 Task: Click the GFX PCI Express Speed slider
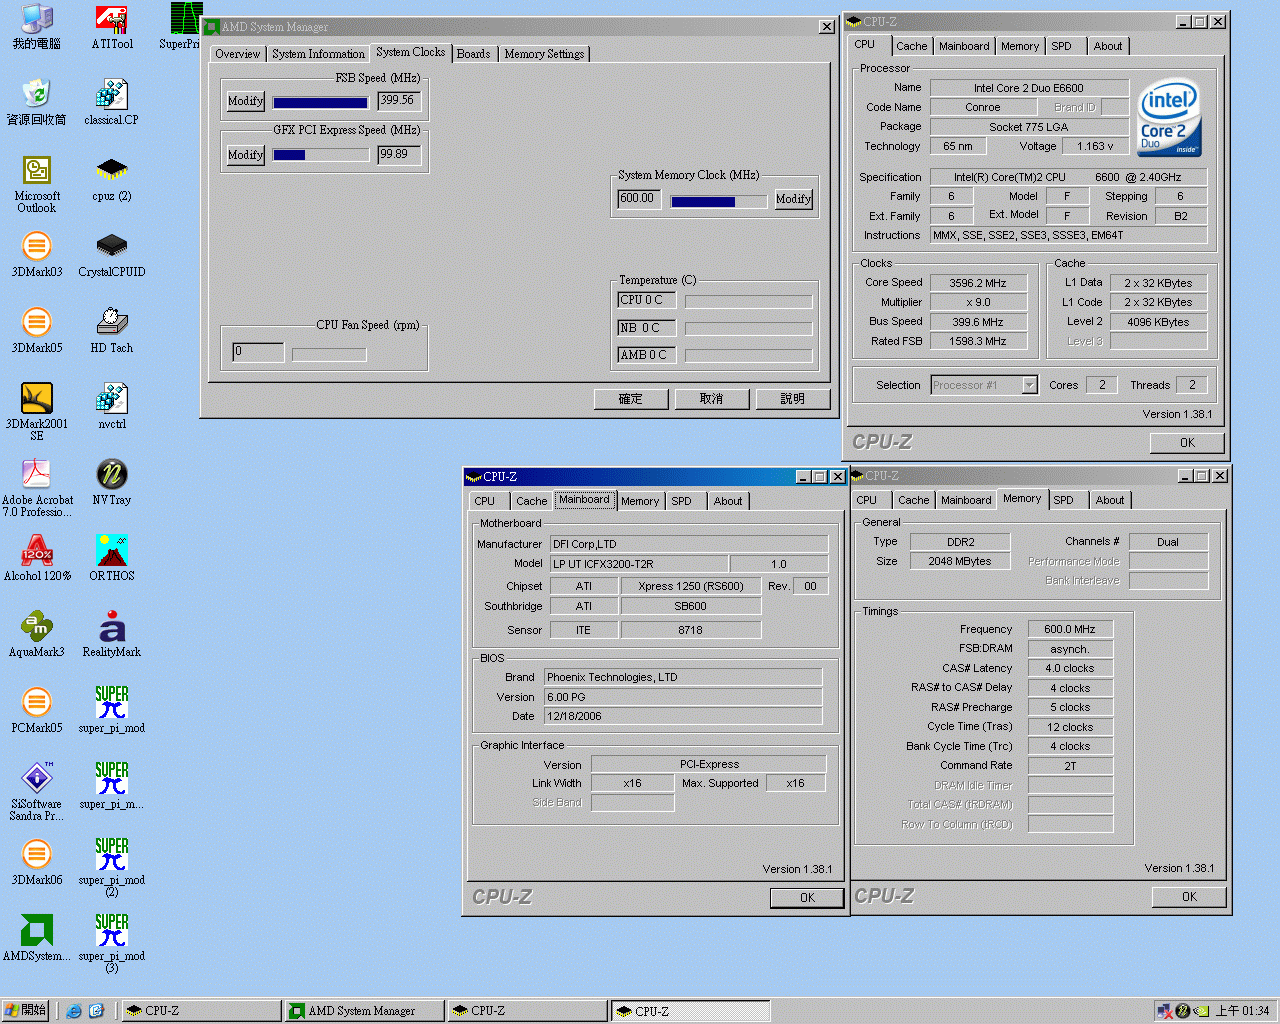(320, 155)
